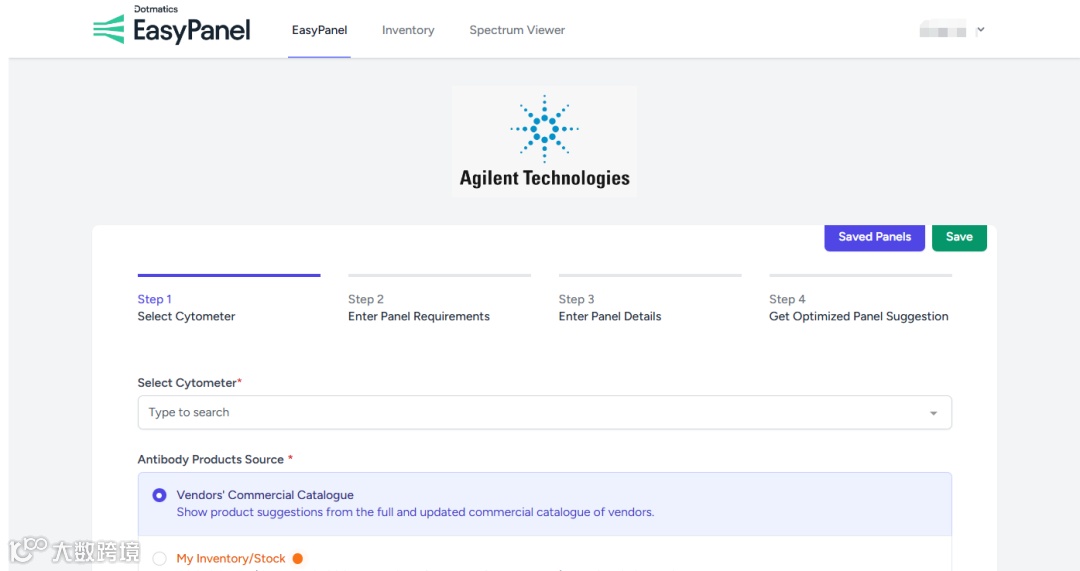Viewport: 1080px width, 571px height.
Task: Expand the user account menu chevron
Action: (981, 30)
